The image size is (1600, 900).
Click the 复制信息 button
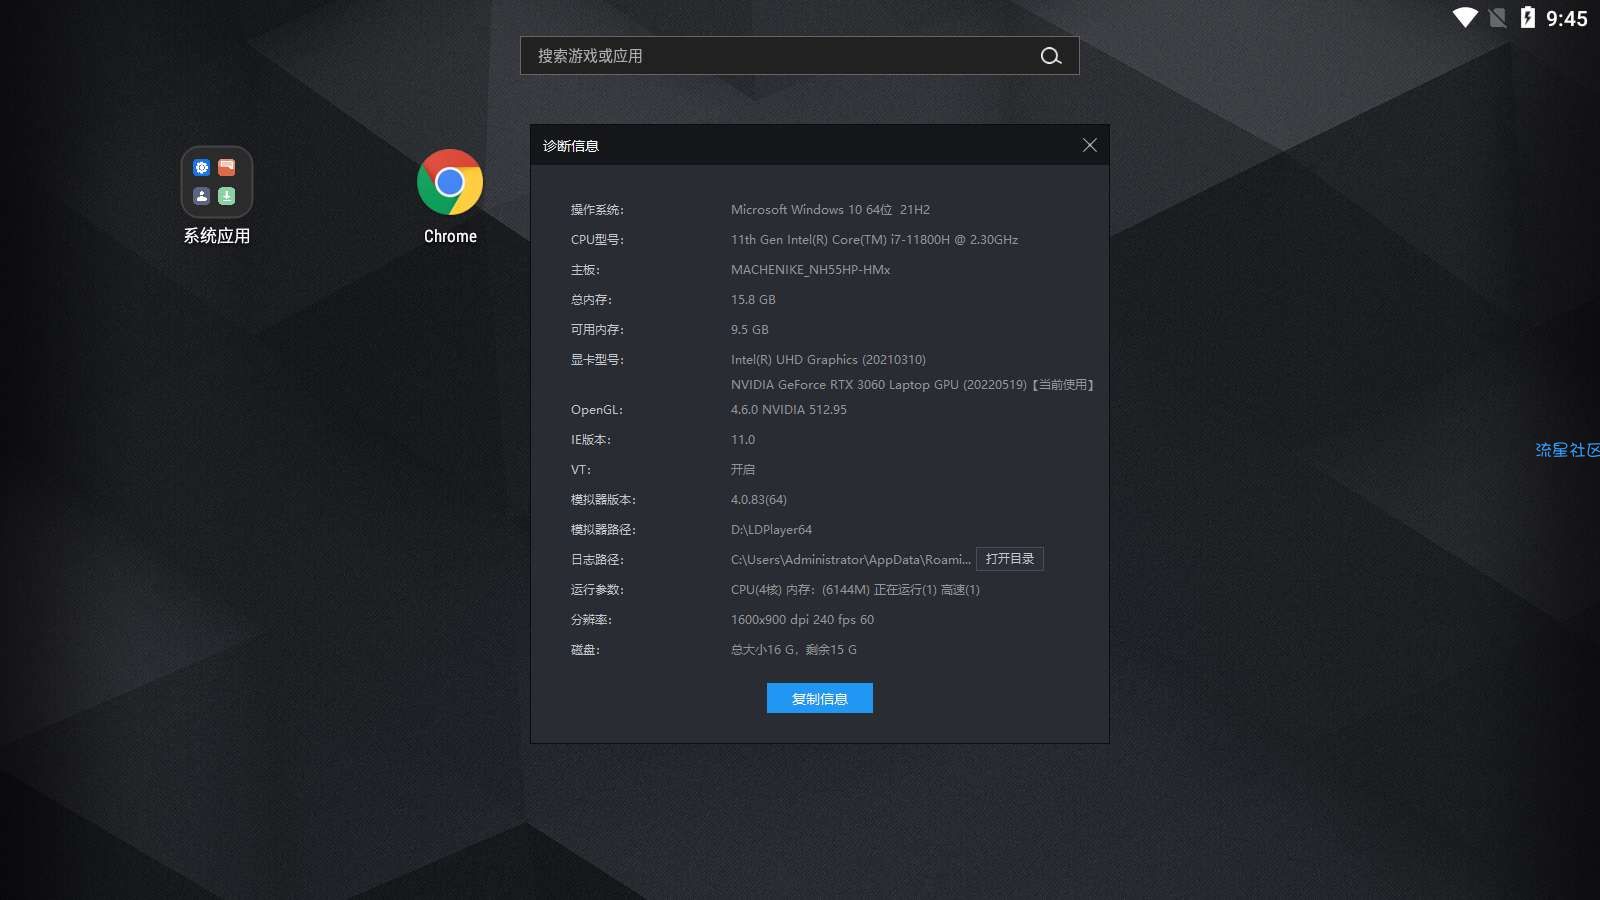click(820, 698)
